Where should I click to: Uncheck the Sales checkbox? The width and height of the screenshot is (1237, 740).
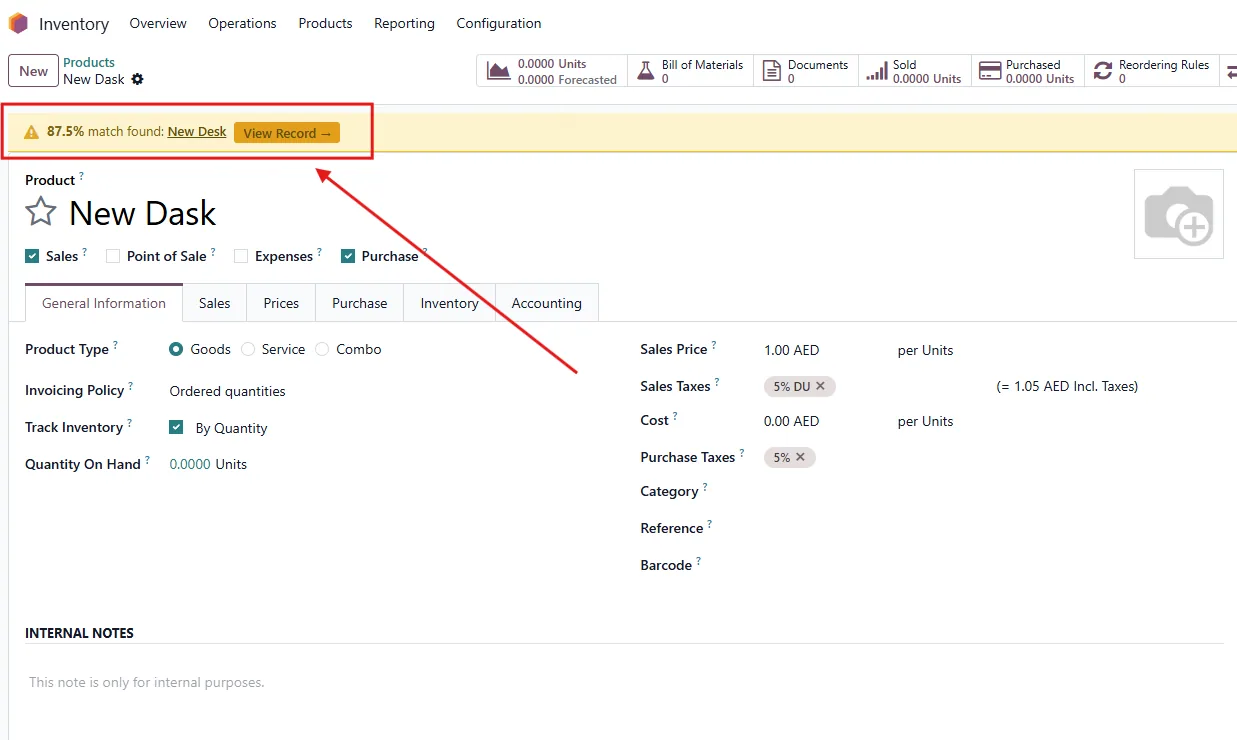click(x=32, y=256)
